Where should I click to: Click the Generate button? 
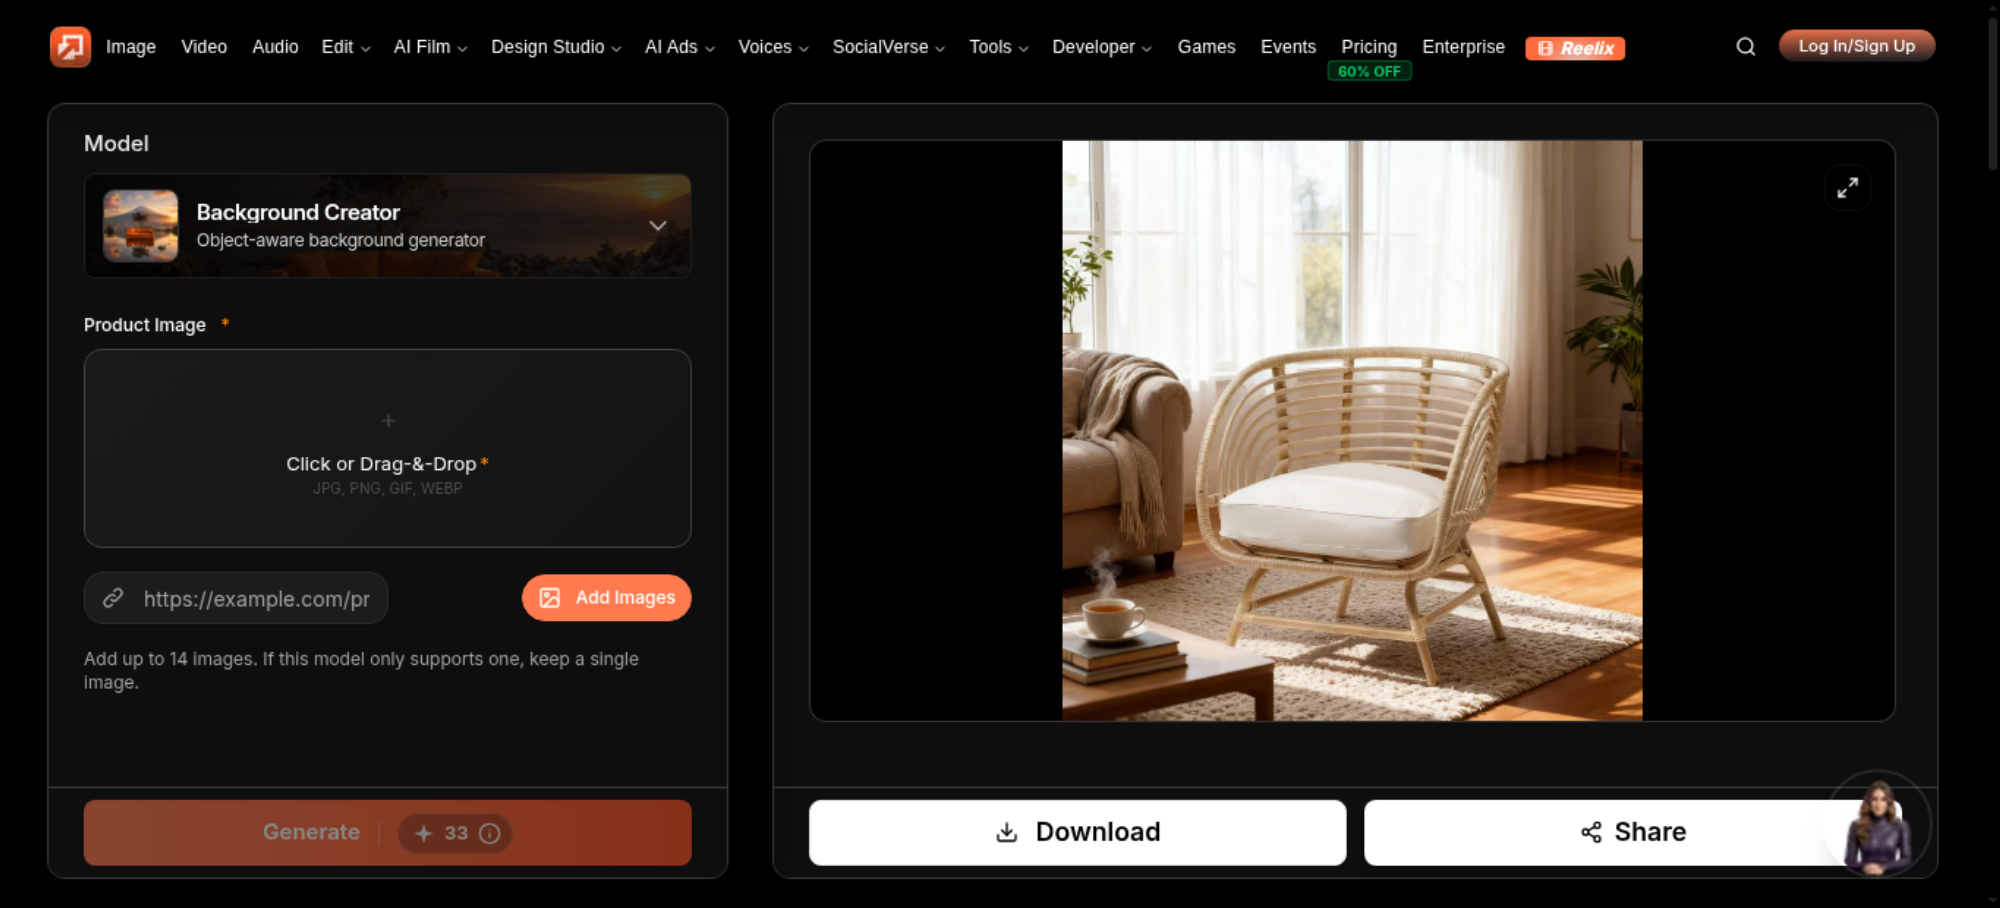(388, 833)
